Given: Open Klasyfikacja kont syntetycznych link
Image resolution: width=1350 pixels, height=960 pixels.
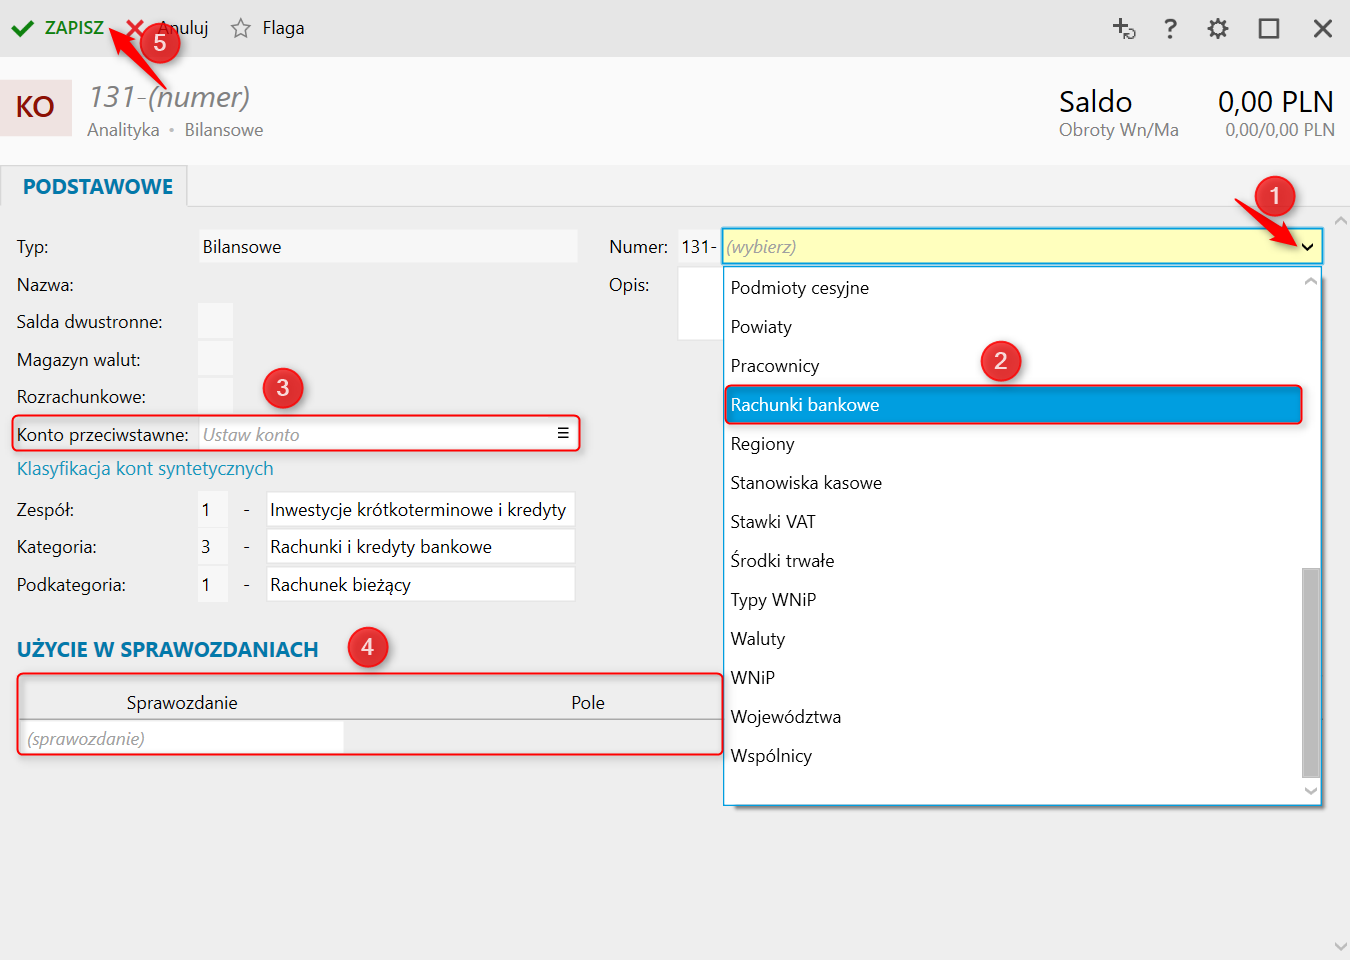Looking at the screenshot, I should (145, 469).
